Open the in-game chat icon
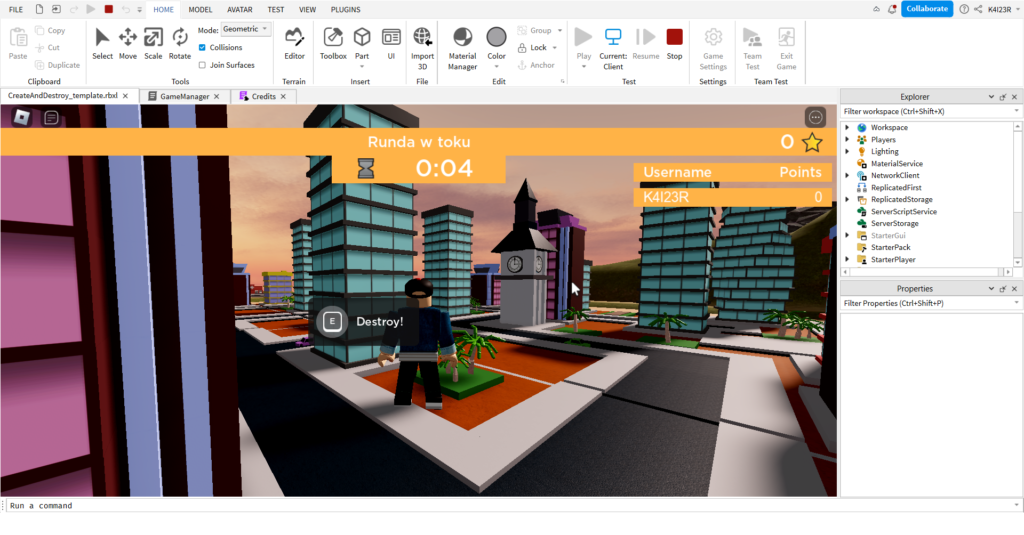The height and width of the screenshot is (535, 1024). click(x=51, y=118)
